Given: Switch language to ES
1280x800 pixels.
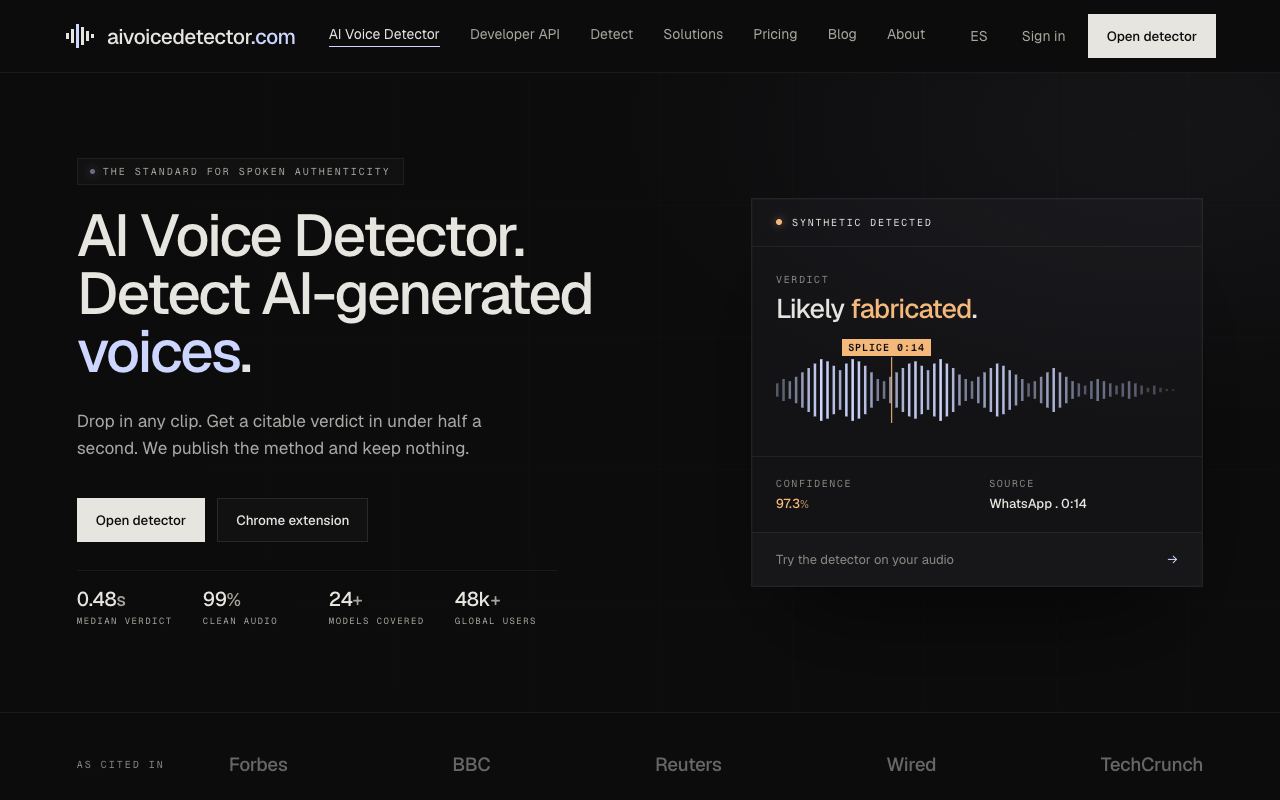Looking at the screenshot, I should (x=979, y=36).
